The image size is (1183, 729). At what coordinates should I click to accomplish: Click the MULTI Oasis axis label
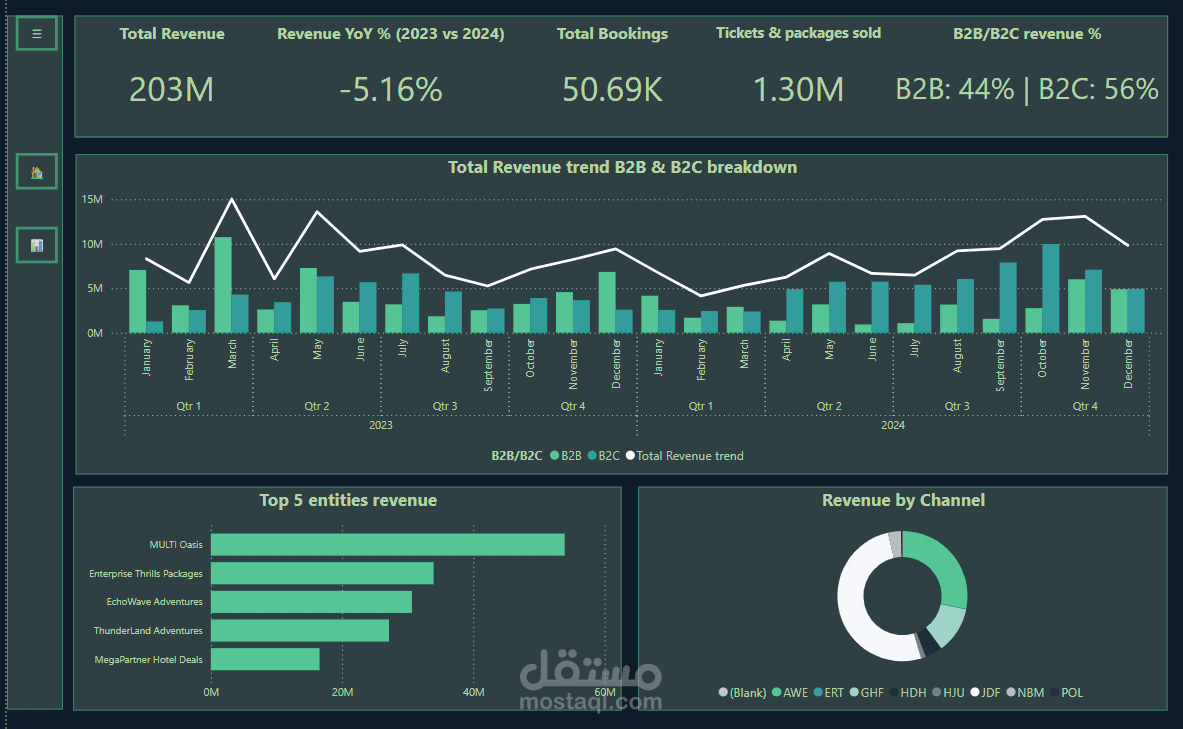click(x=176, y=545)
